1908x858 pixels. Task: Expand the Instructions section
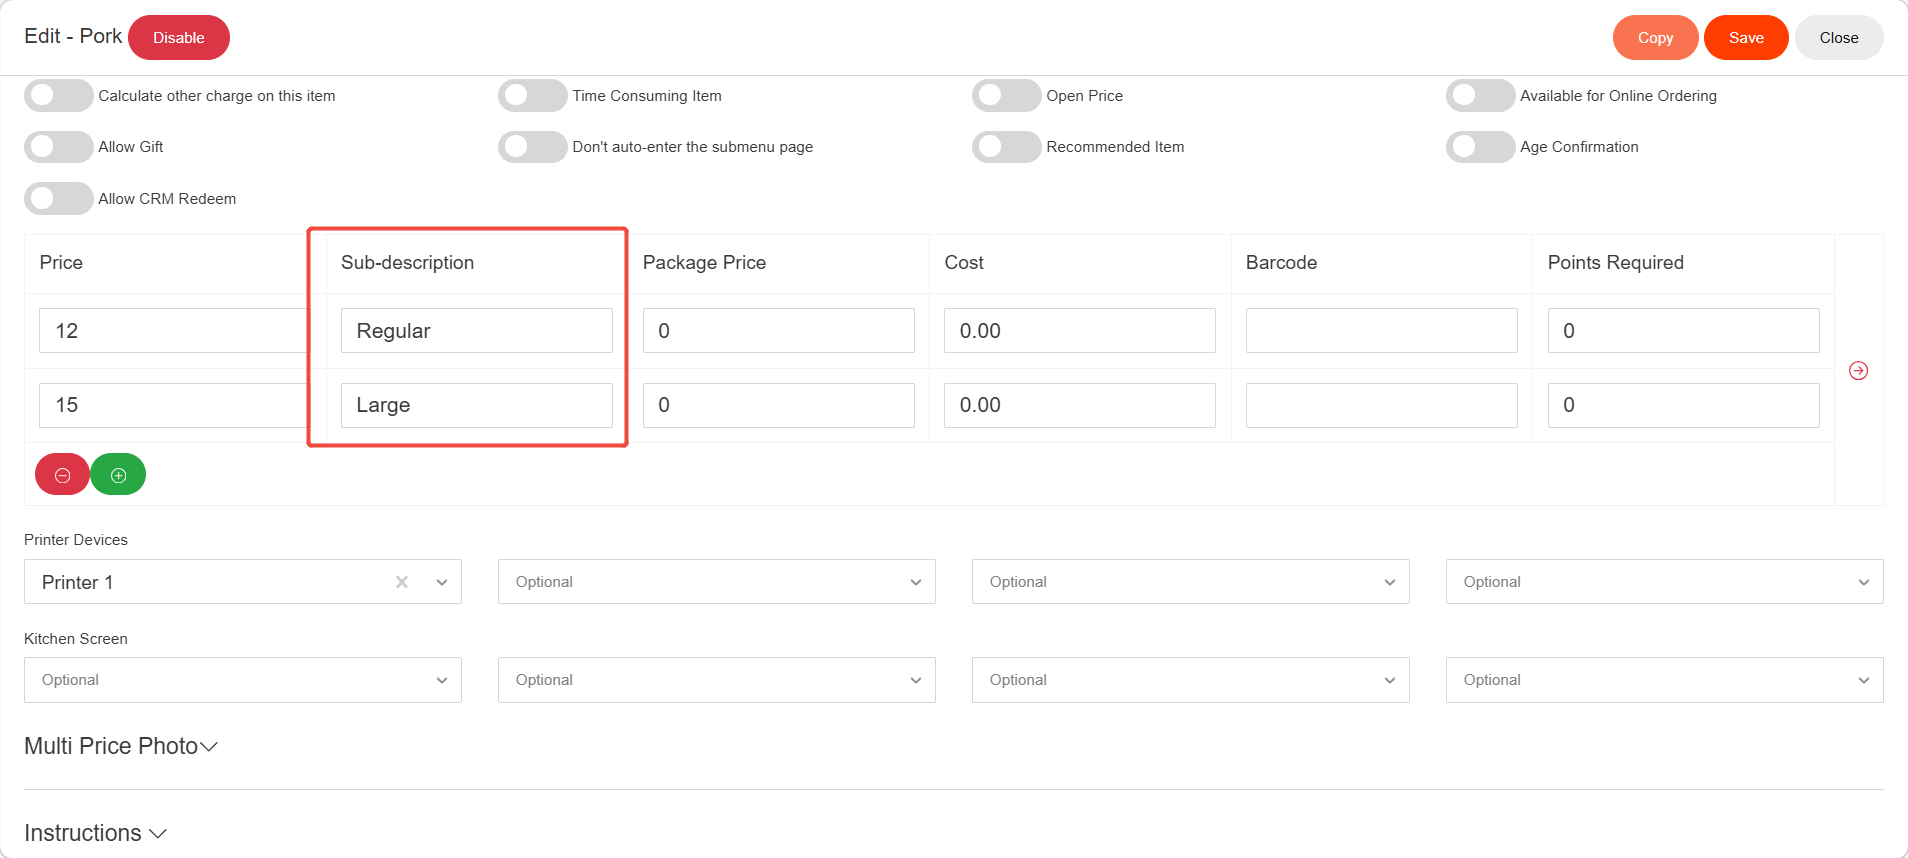click(95, 833)
